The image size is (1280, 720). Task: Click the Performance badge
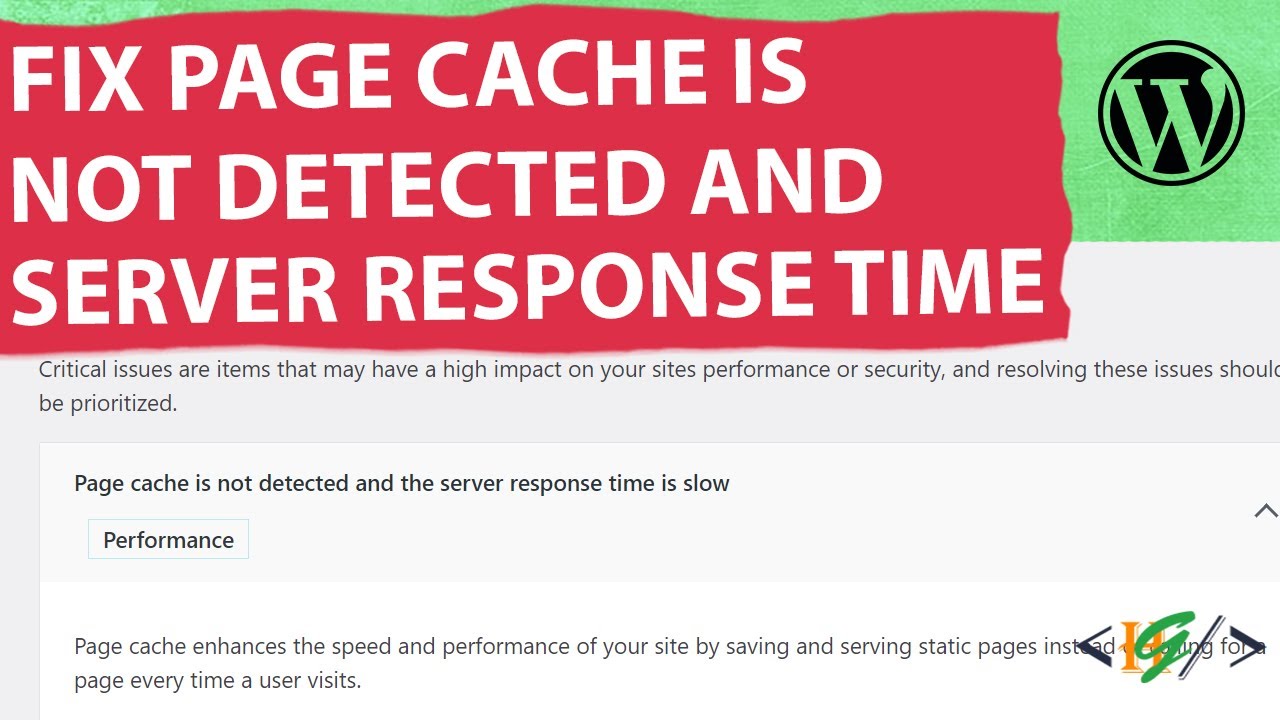(168, 540)
